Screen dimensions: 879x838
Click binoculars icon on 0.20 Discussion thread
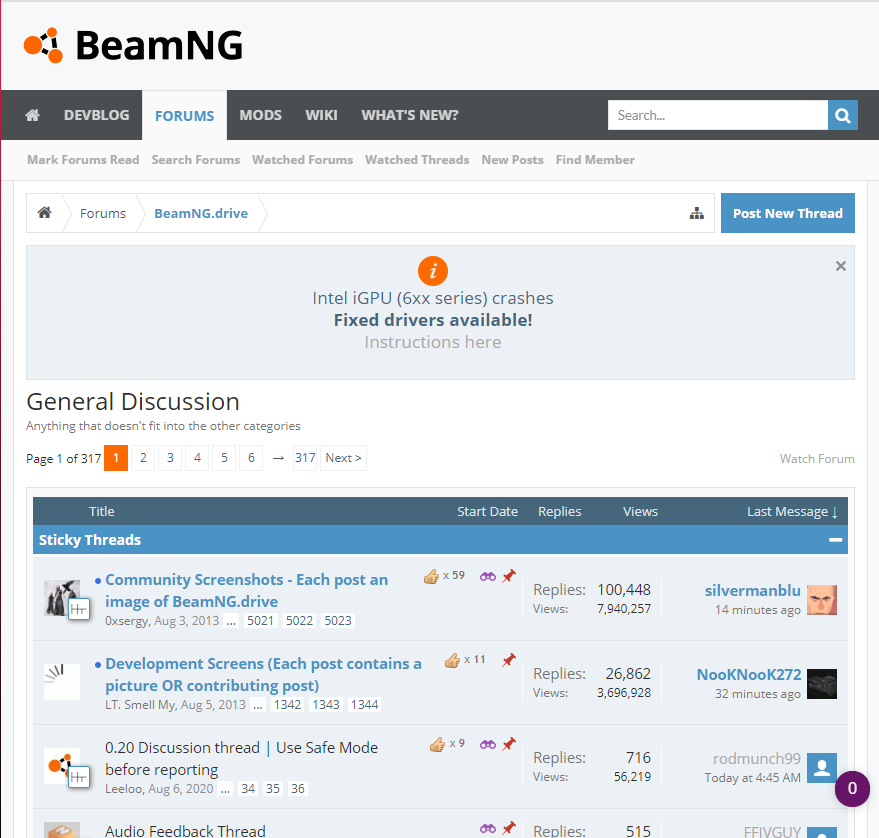click(x=488, y=744)
